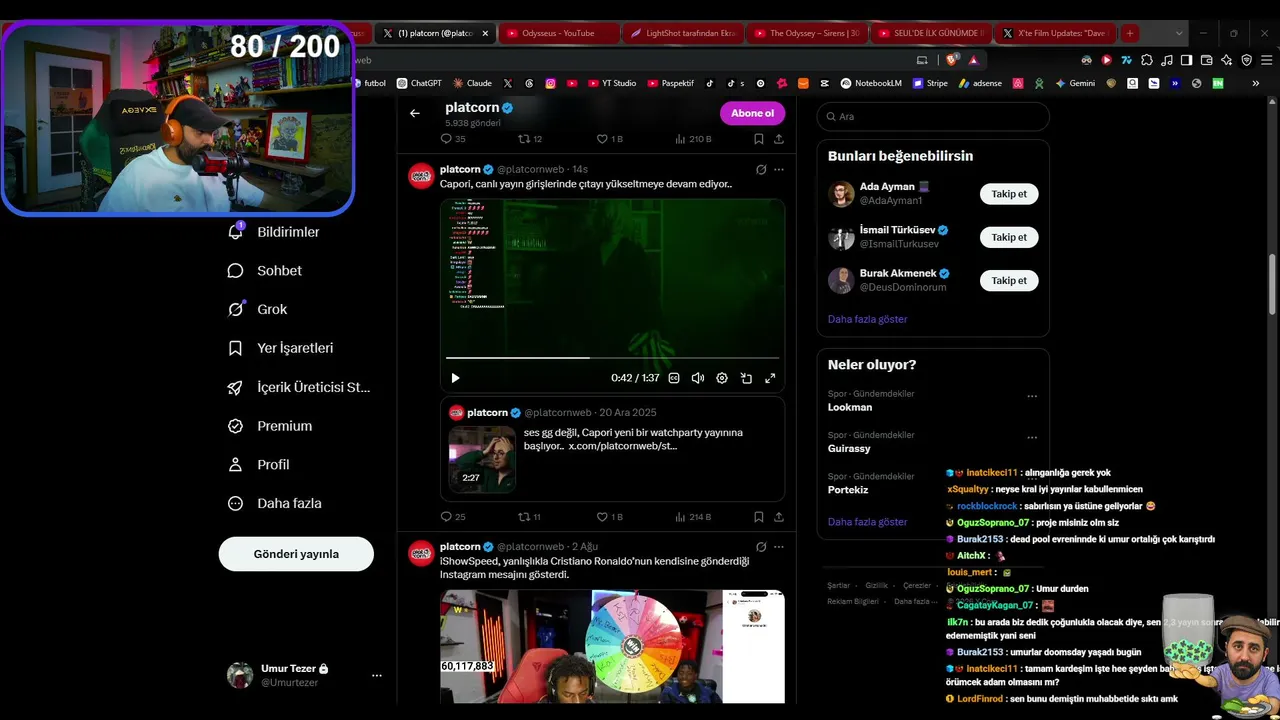
Task: Open the Portekiz trending topic
Action: coord(848,490)
